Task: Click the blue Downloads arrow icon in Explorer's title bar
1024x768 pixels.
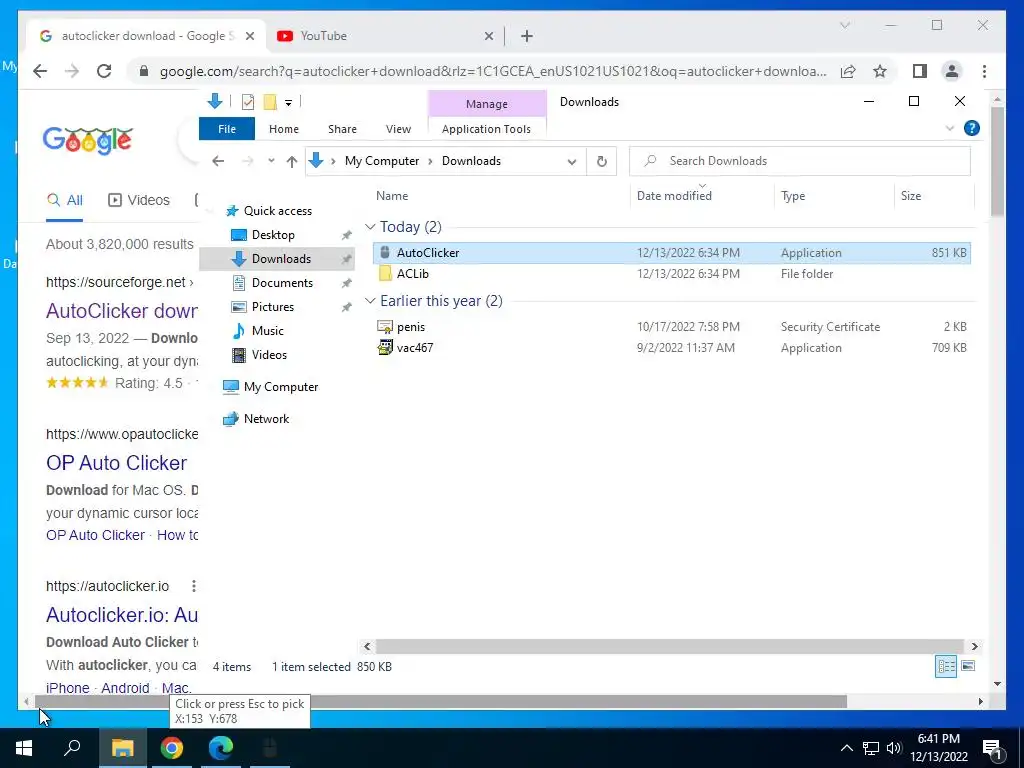Action: click(215, 101)
